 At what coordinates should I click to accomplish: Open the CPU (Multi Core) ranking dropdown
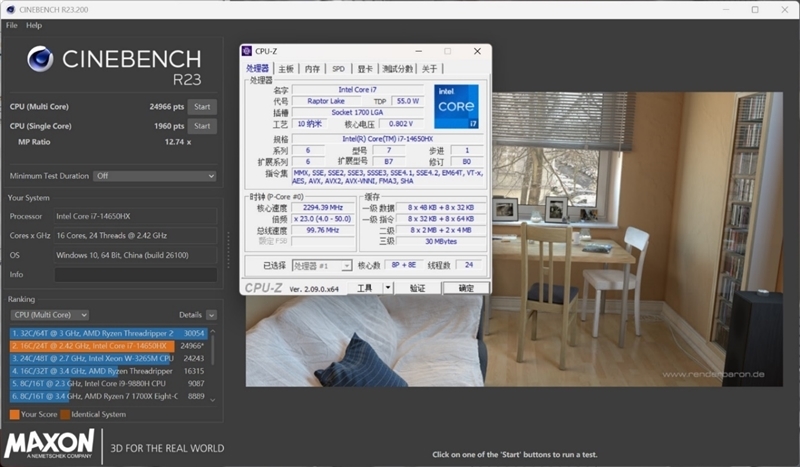[49, 315]
